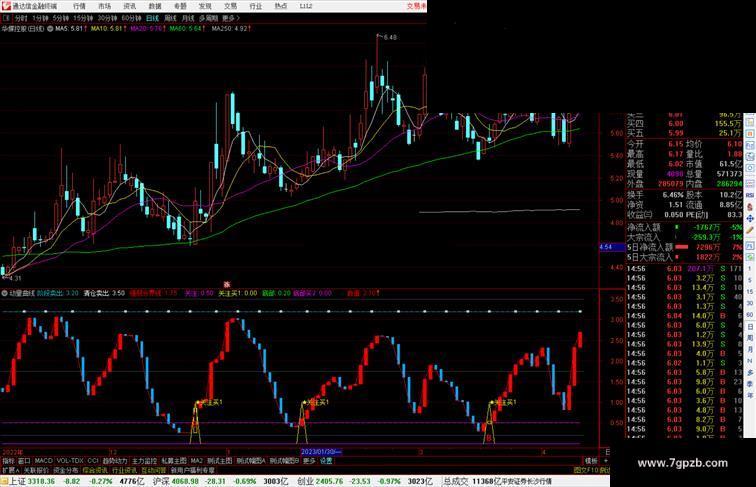Open the 行业 menu
The height and width of the screenshot is (487, 756).
(256, 6)
